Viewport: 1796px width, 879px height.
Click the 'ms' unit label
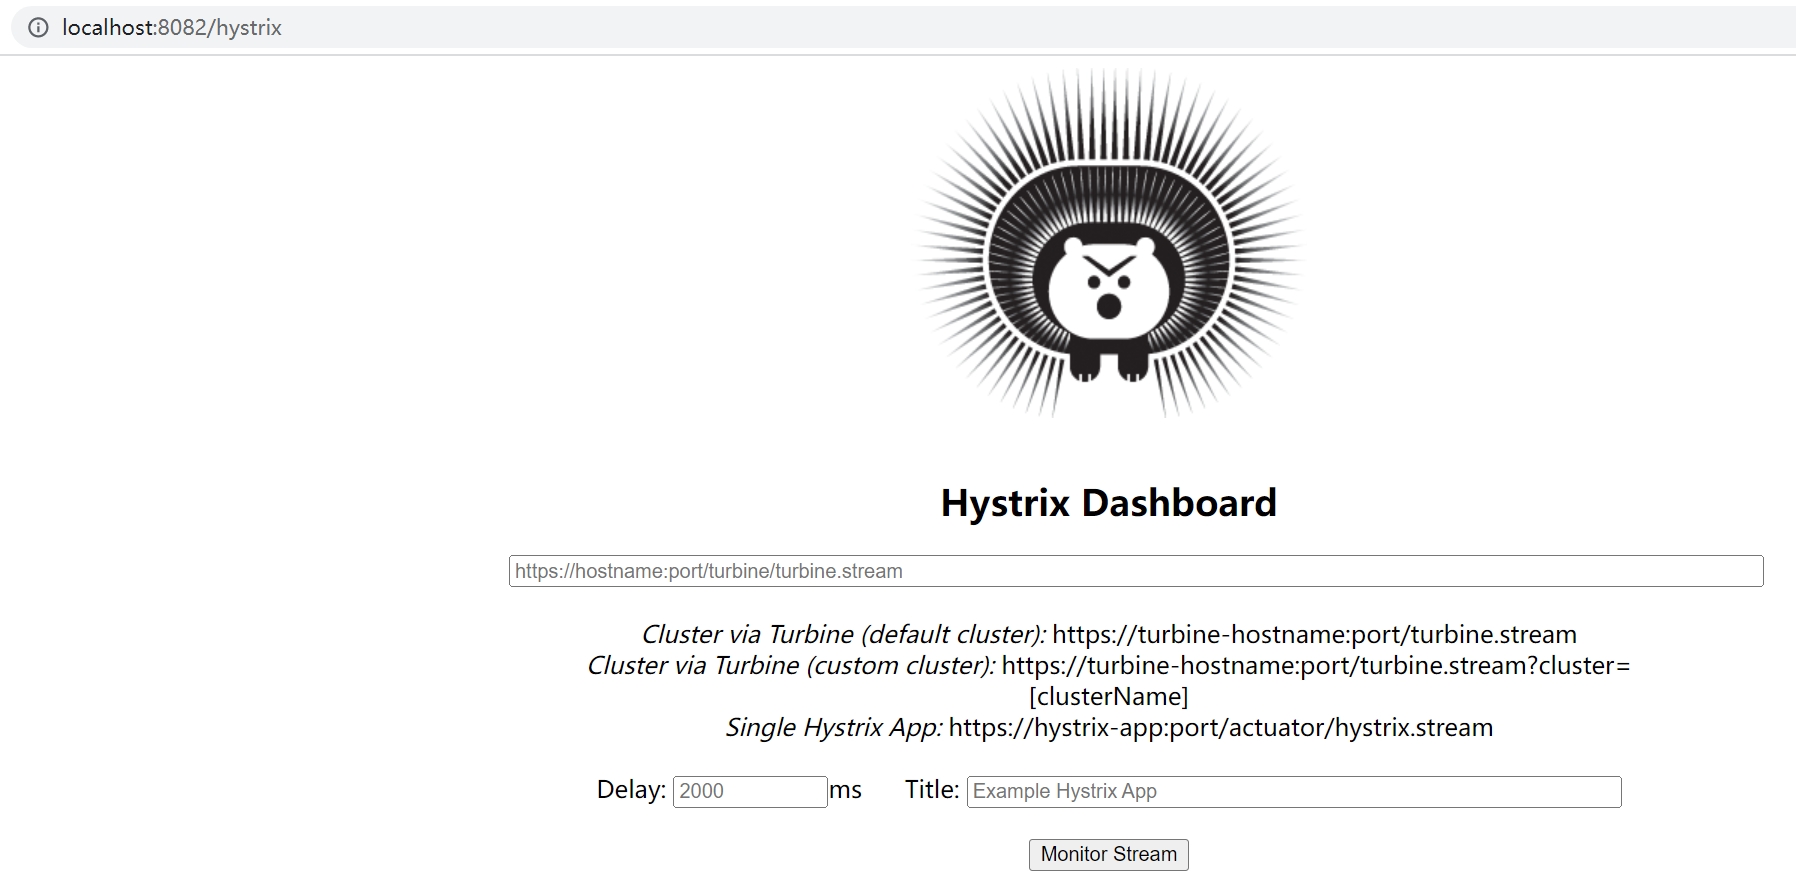(x=846, y=790)
